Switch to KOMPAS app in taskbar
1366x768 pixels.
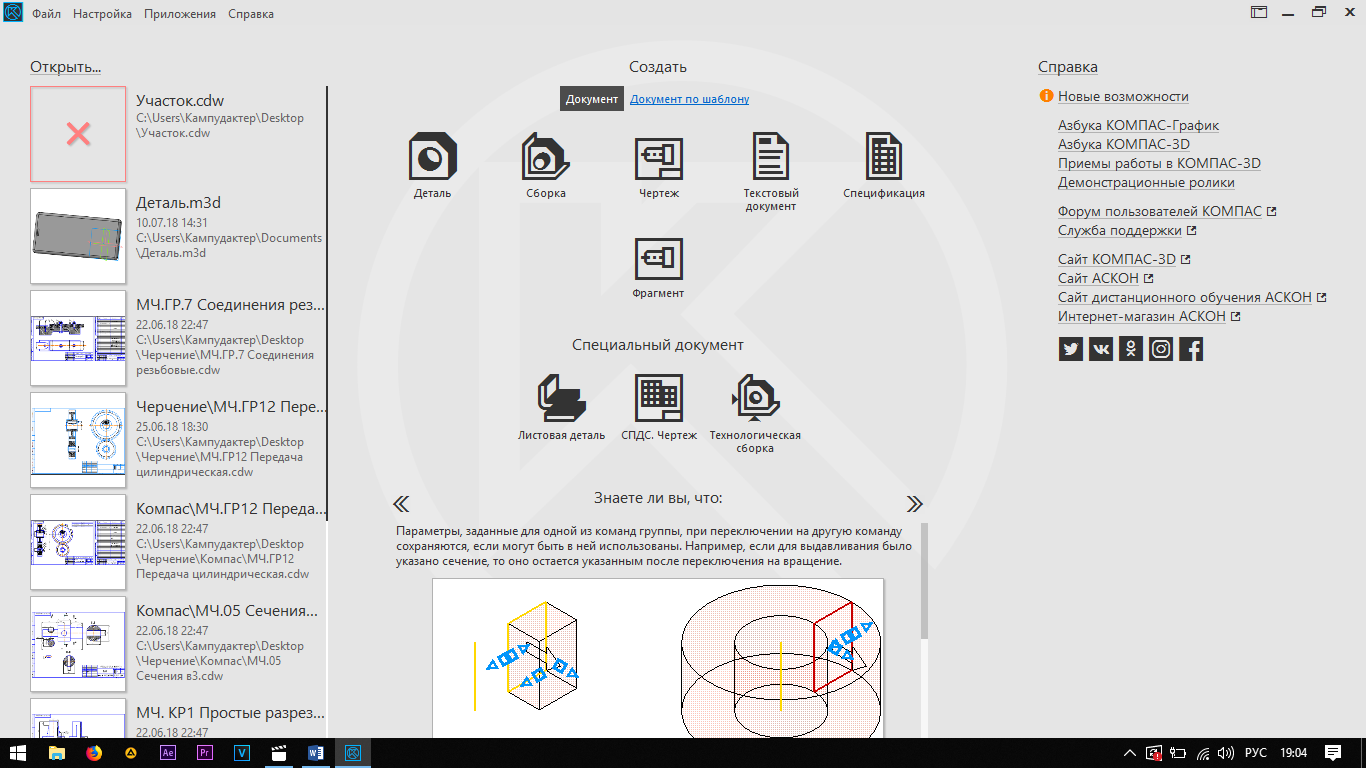pyautogui.click(x=352, y=753)
